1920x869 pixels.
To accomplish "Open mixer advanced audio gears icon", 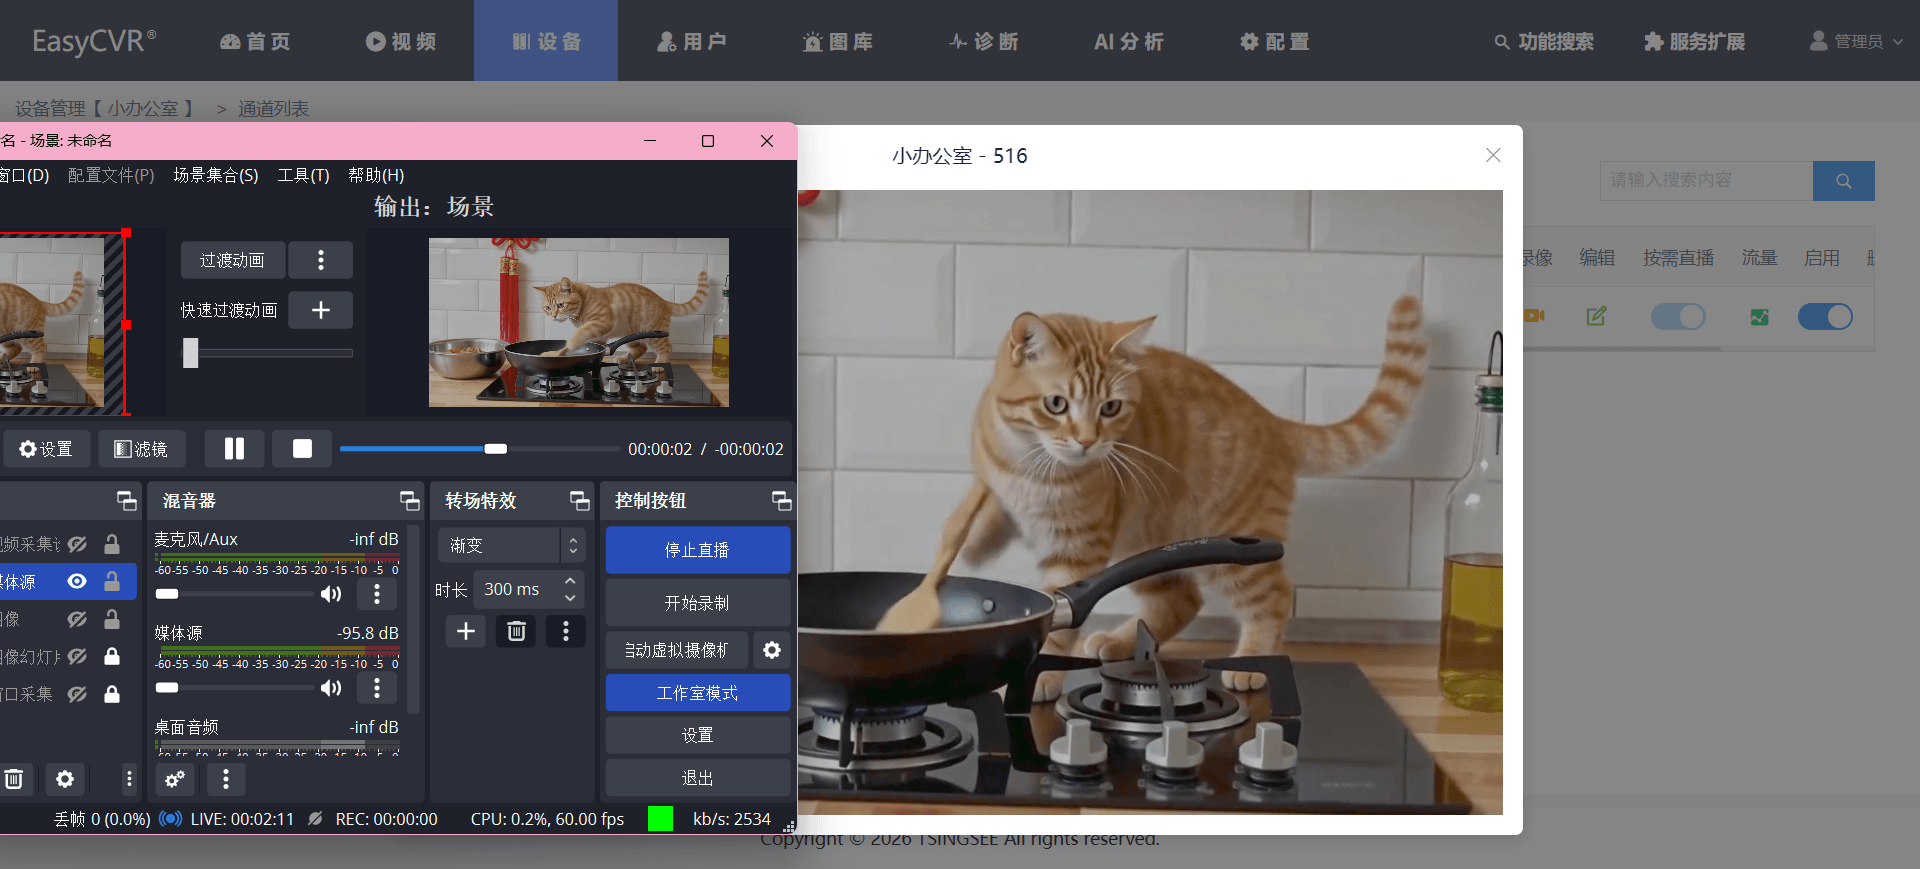I will pos(175,779).
